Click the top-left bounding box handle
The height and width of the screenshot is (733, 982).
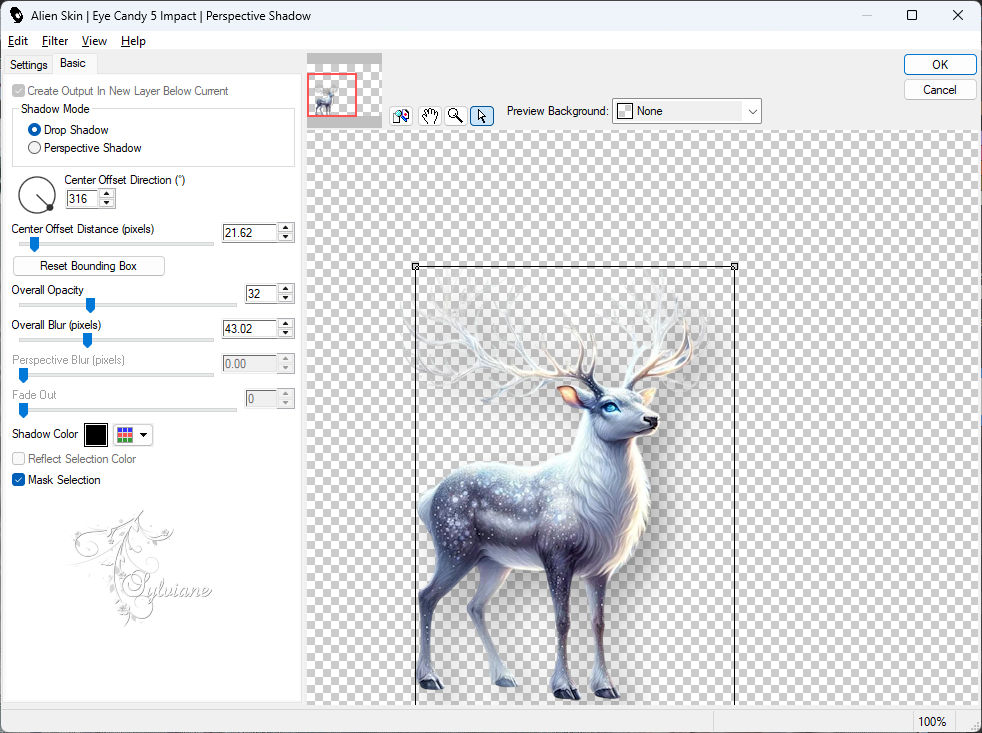[416, 267]
